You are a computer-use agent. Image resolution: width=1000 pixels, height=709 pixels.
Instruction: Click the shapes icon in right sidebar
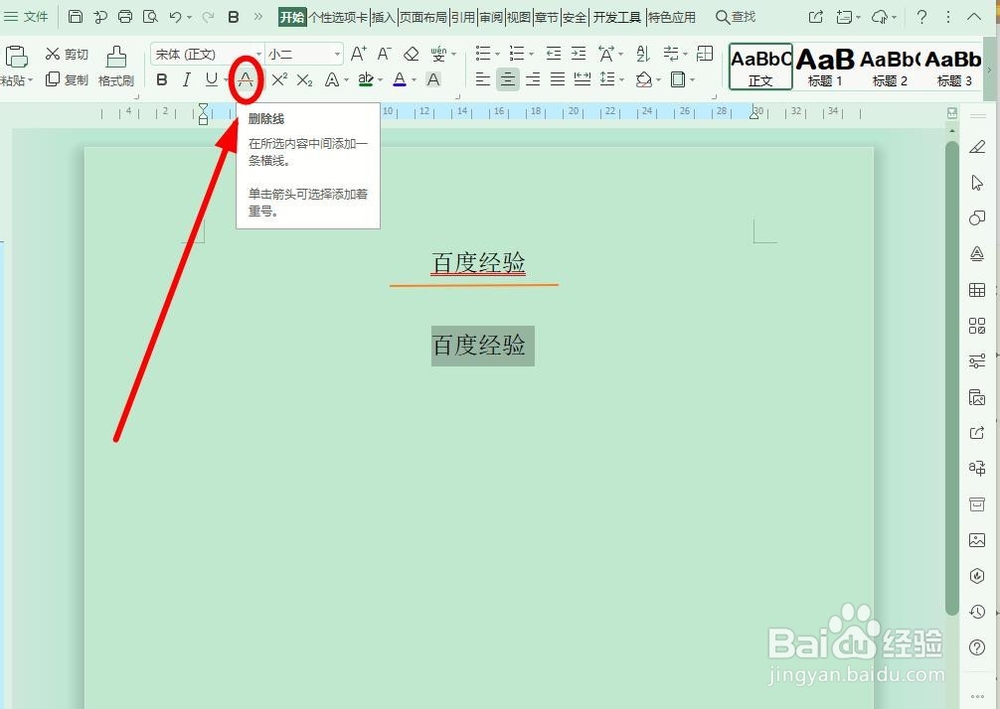pyautogui.click(x=976, y=218)
